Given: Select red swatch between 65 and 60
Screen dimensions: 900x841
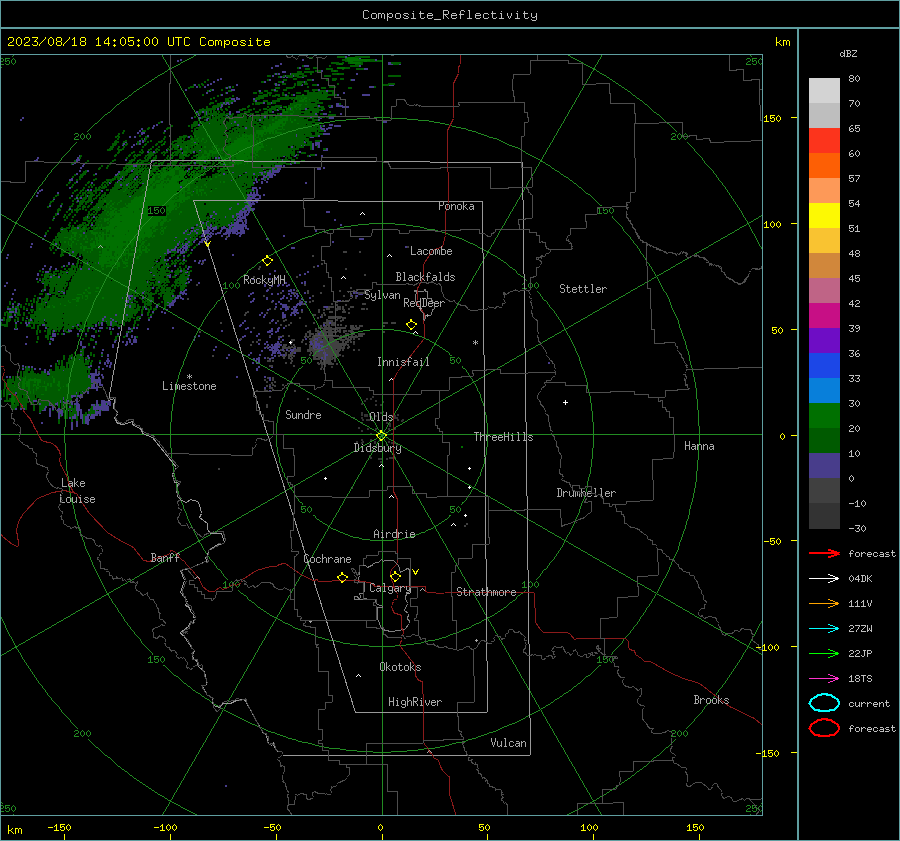Looking at the screenshot, I should (x=824, y=140).
